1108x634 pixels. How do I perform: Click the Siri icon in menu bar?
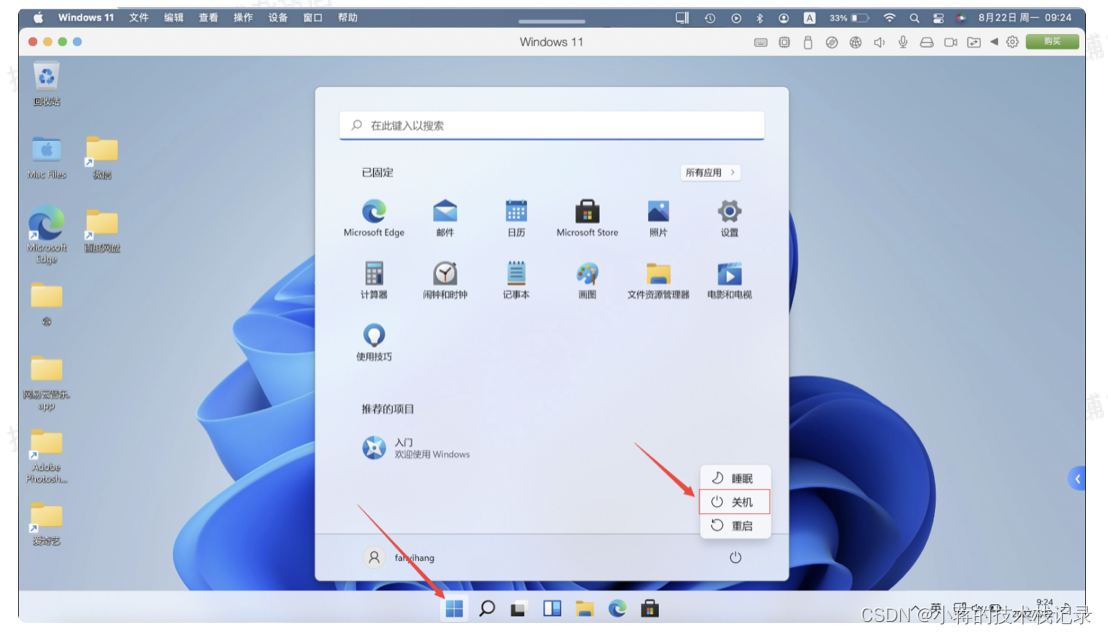pos(961,18)
